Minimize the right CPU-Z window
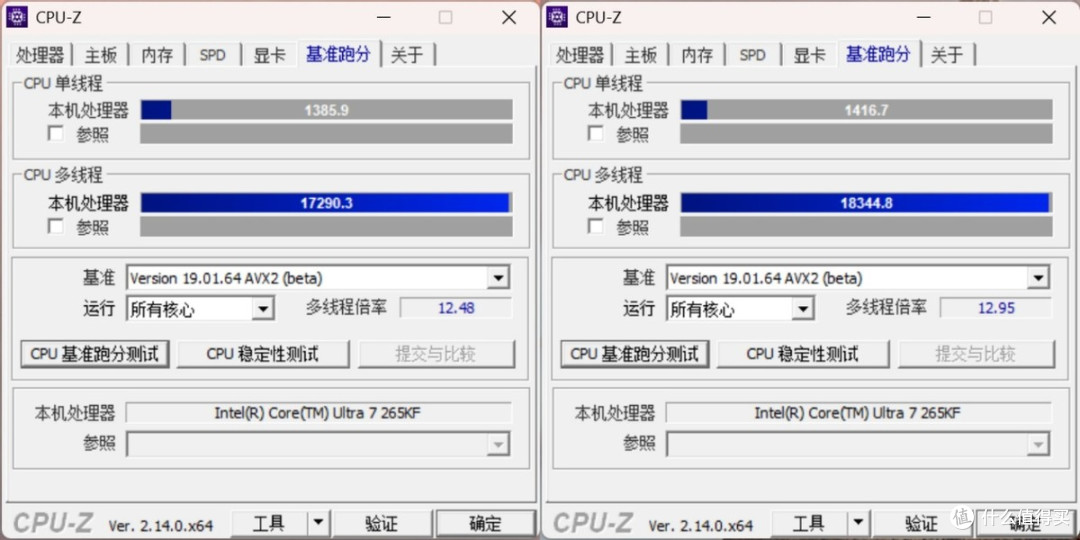 click(922, 17)
